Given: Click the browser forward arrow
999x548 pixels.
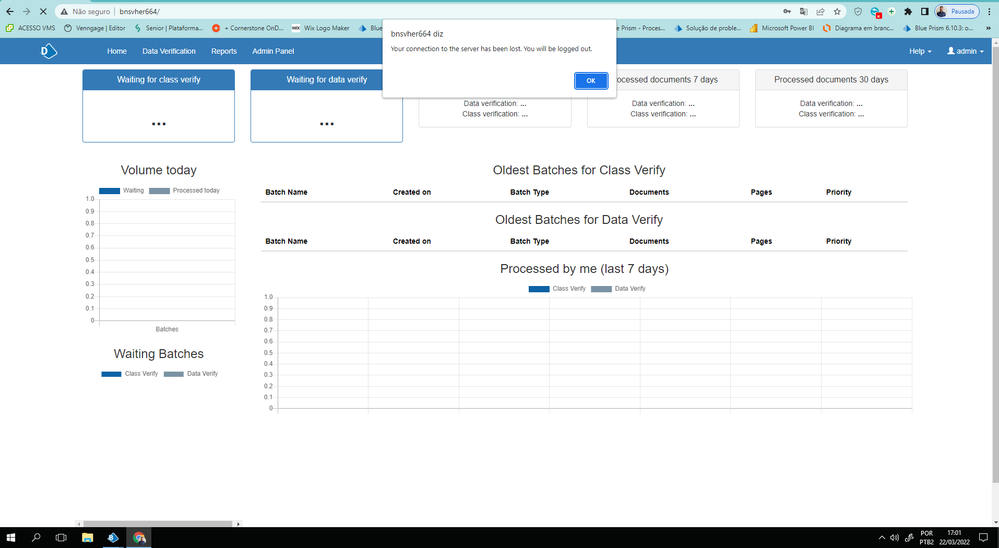Looking at the screenshot, I should point(26,11).
